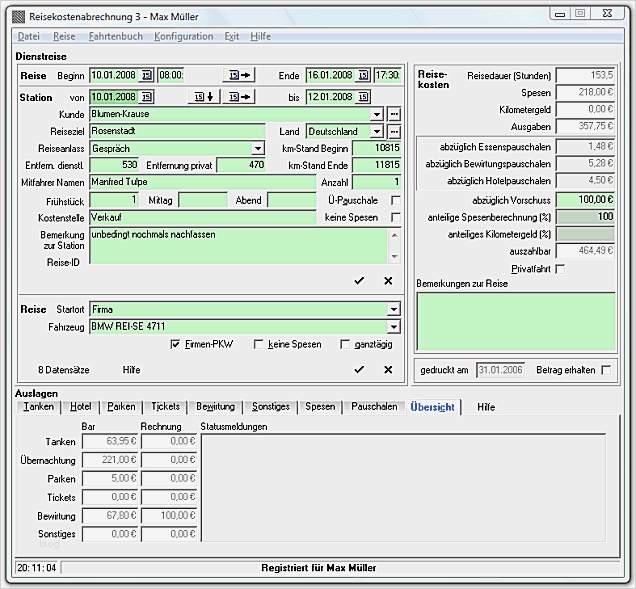
Task: Open the Fahrzeug dropdown list
Action: point(393,327)
